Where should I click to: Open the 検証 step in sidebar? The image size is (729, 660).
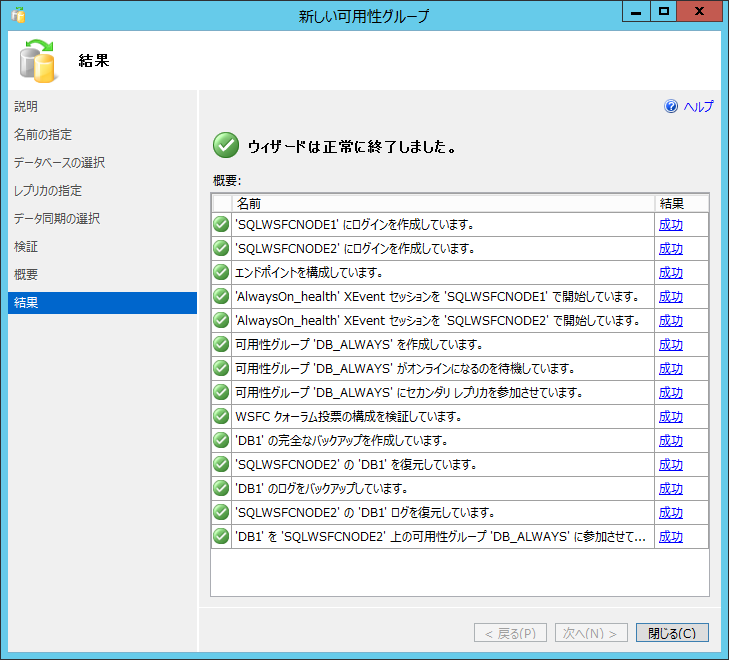[26, 247]
